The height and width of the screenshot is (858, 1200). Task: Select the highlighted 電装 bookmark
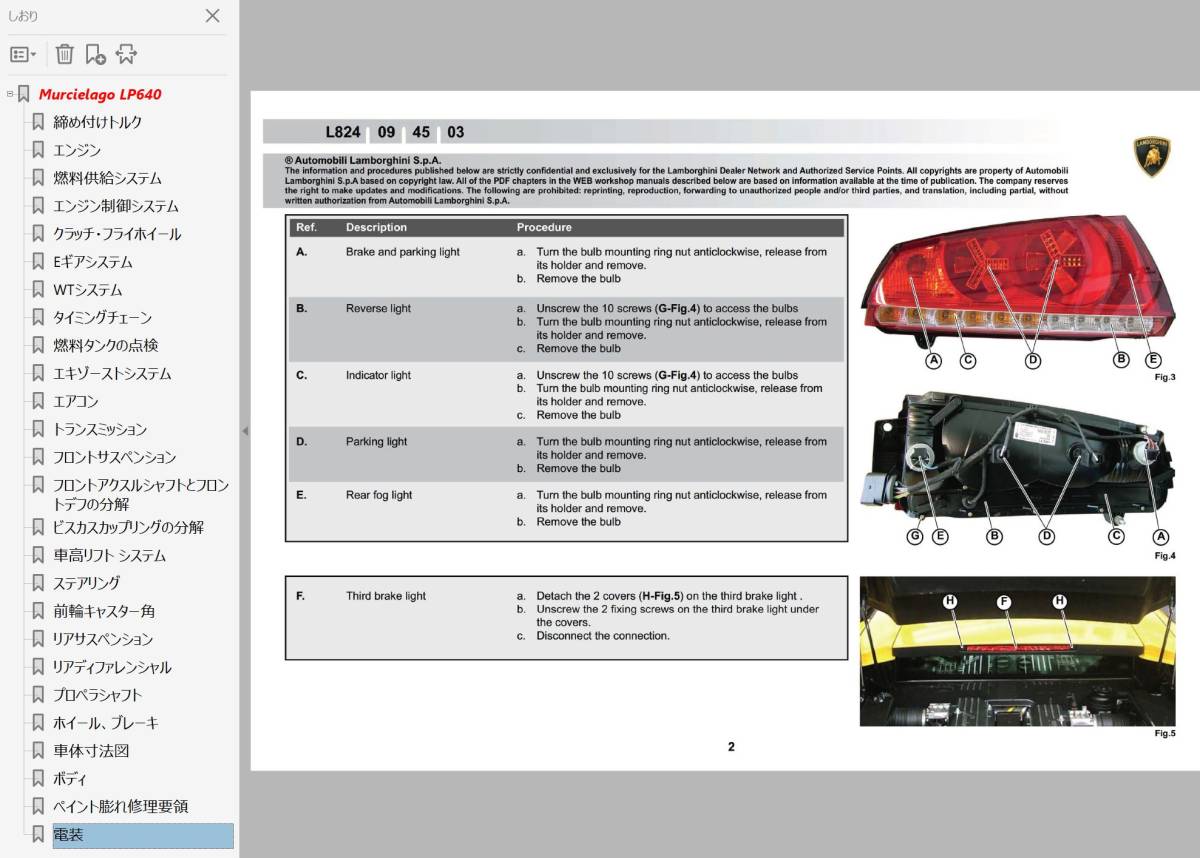[x=143, y=835]
